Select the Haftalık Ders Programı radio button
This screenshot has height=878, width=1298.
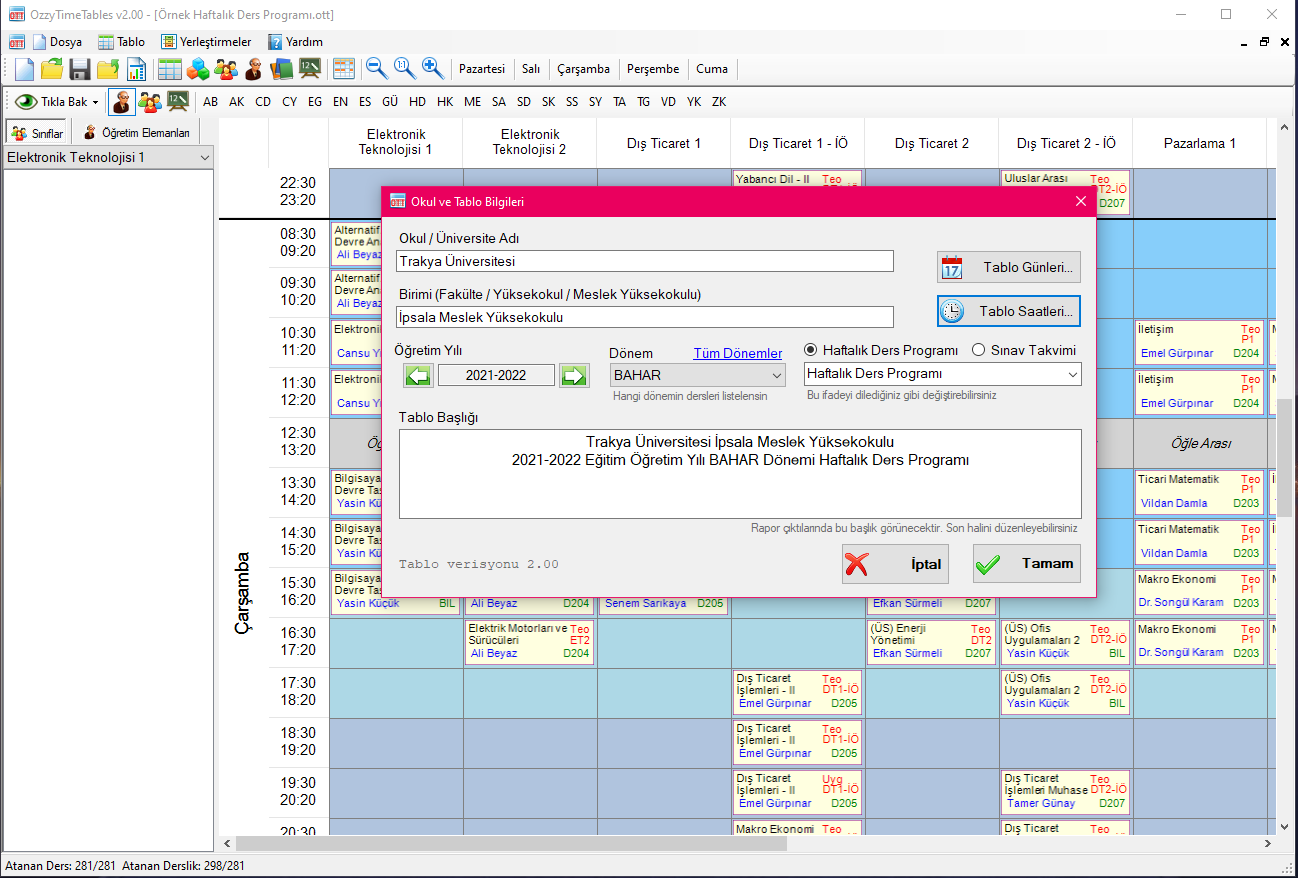click(810, 349)
